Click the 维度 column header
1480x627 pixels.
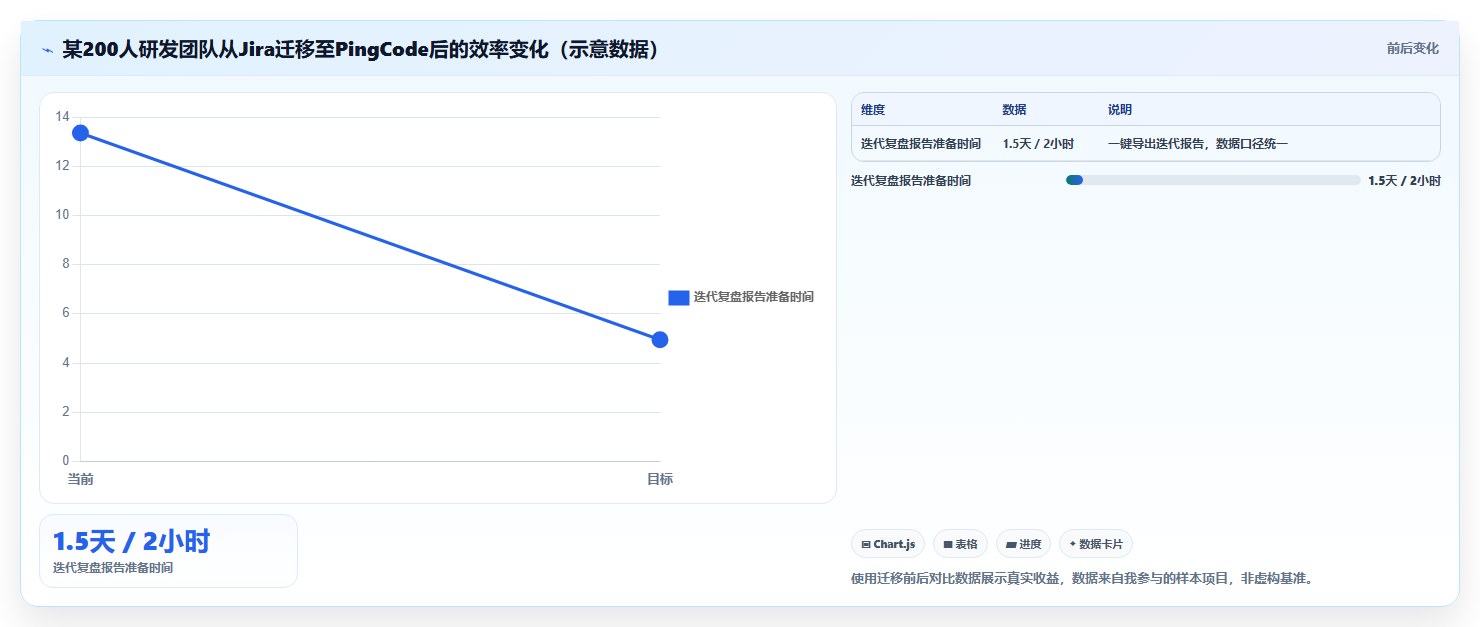coord(873,110)
